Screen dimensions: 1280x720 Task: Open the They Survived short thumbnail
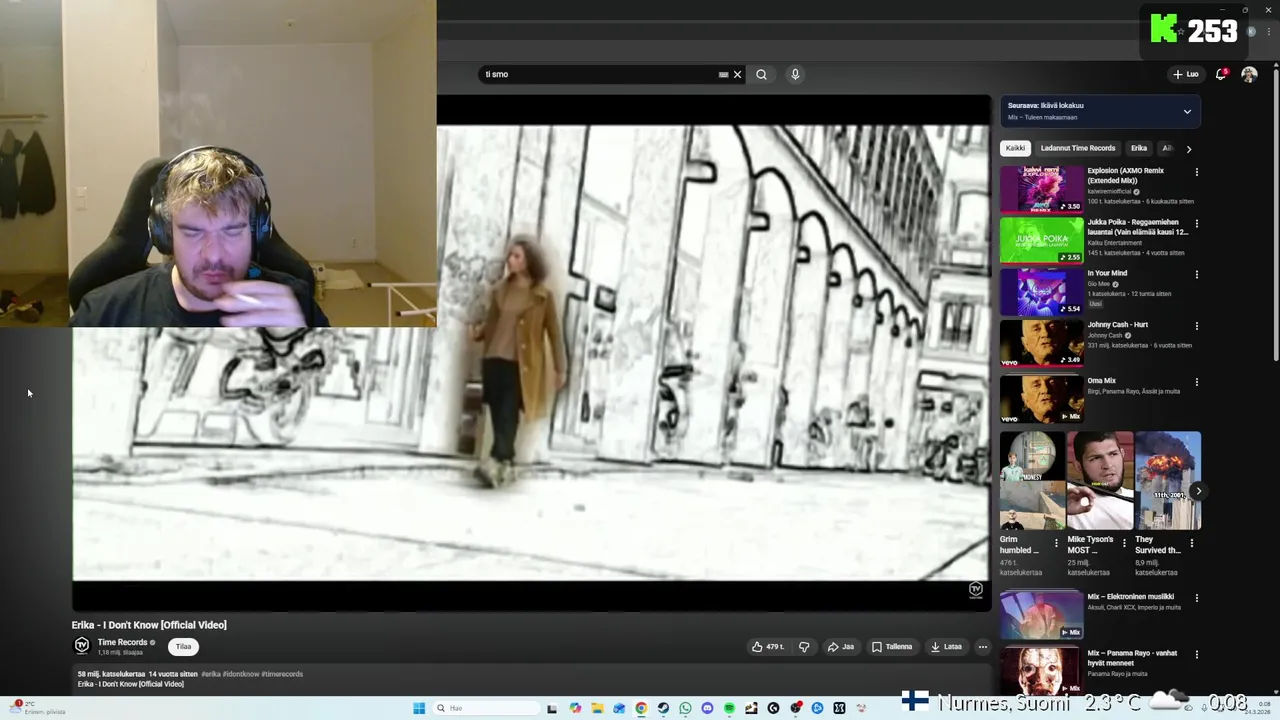(x=1168, y=480)
